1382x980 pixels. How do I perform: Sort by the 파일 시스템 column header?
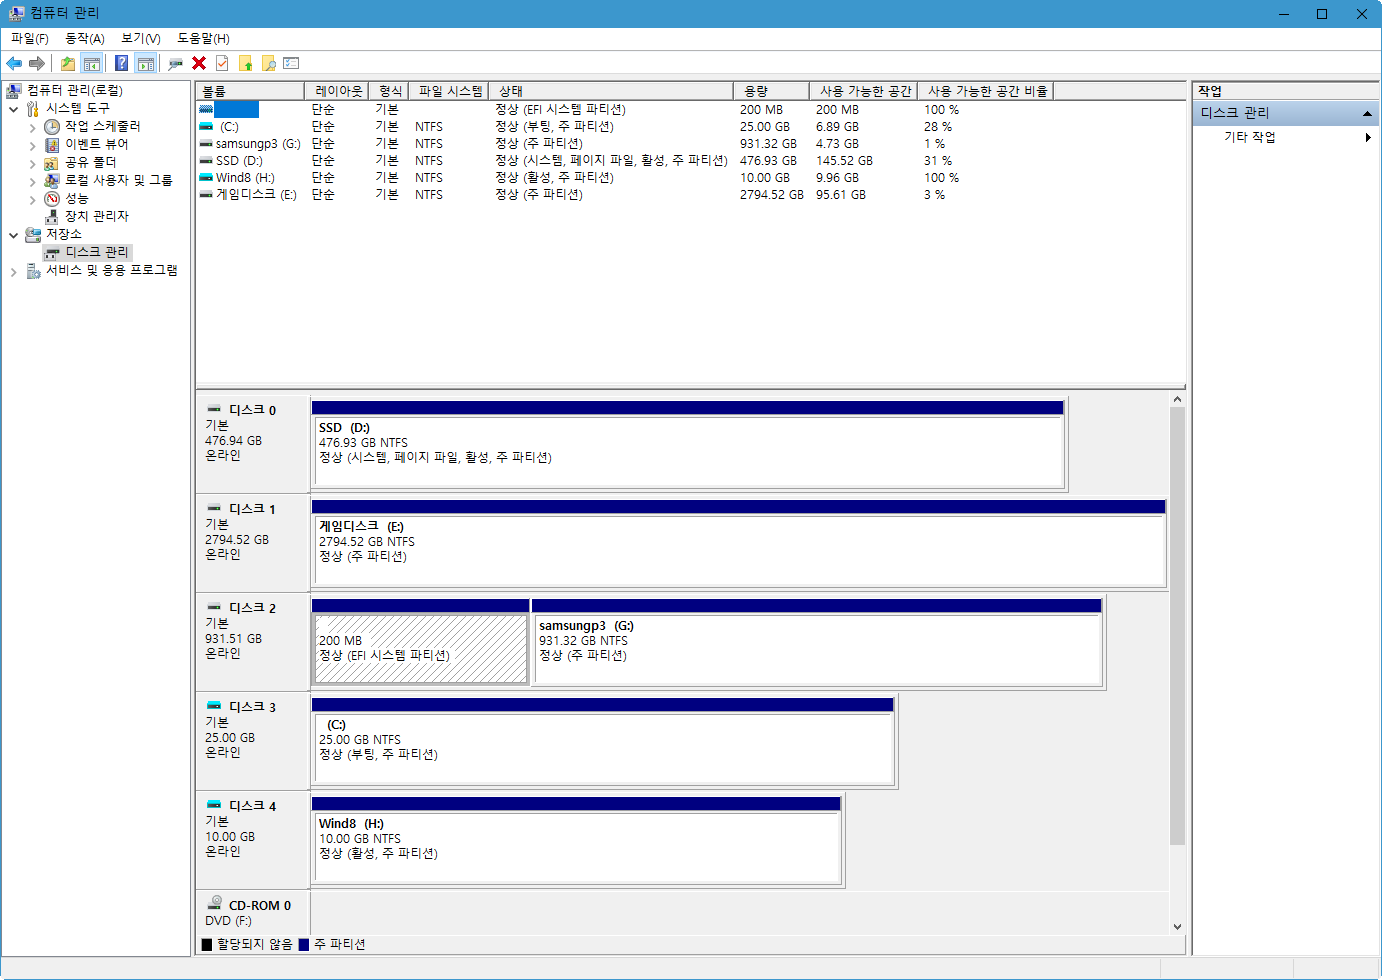(450, 91)
